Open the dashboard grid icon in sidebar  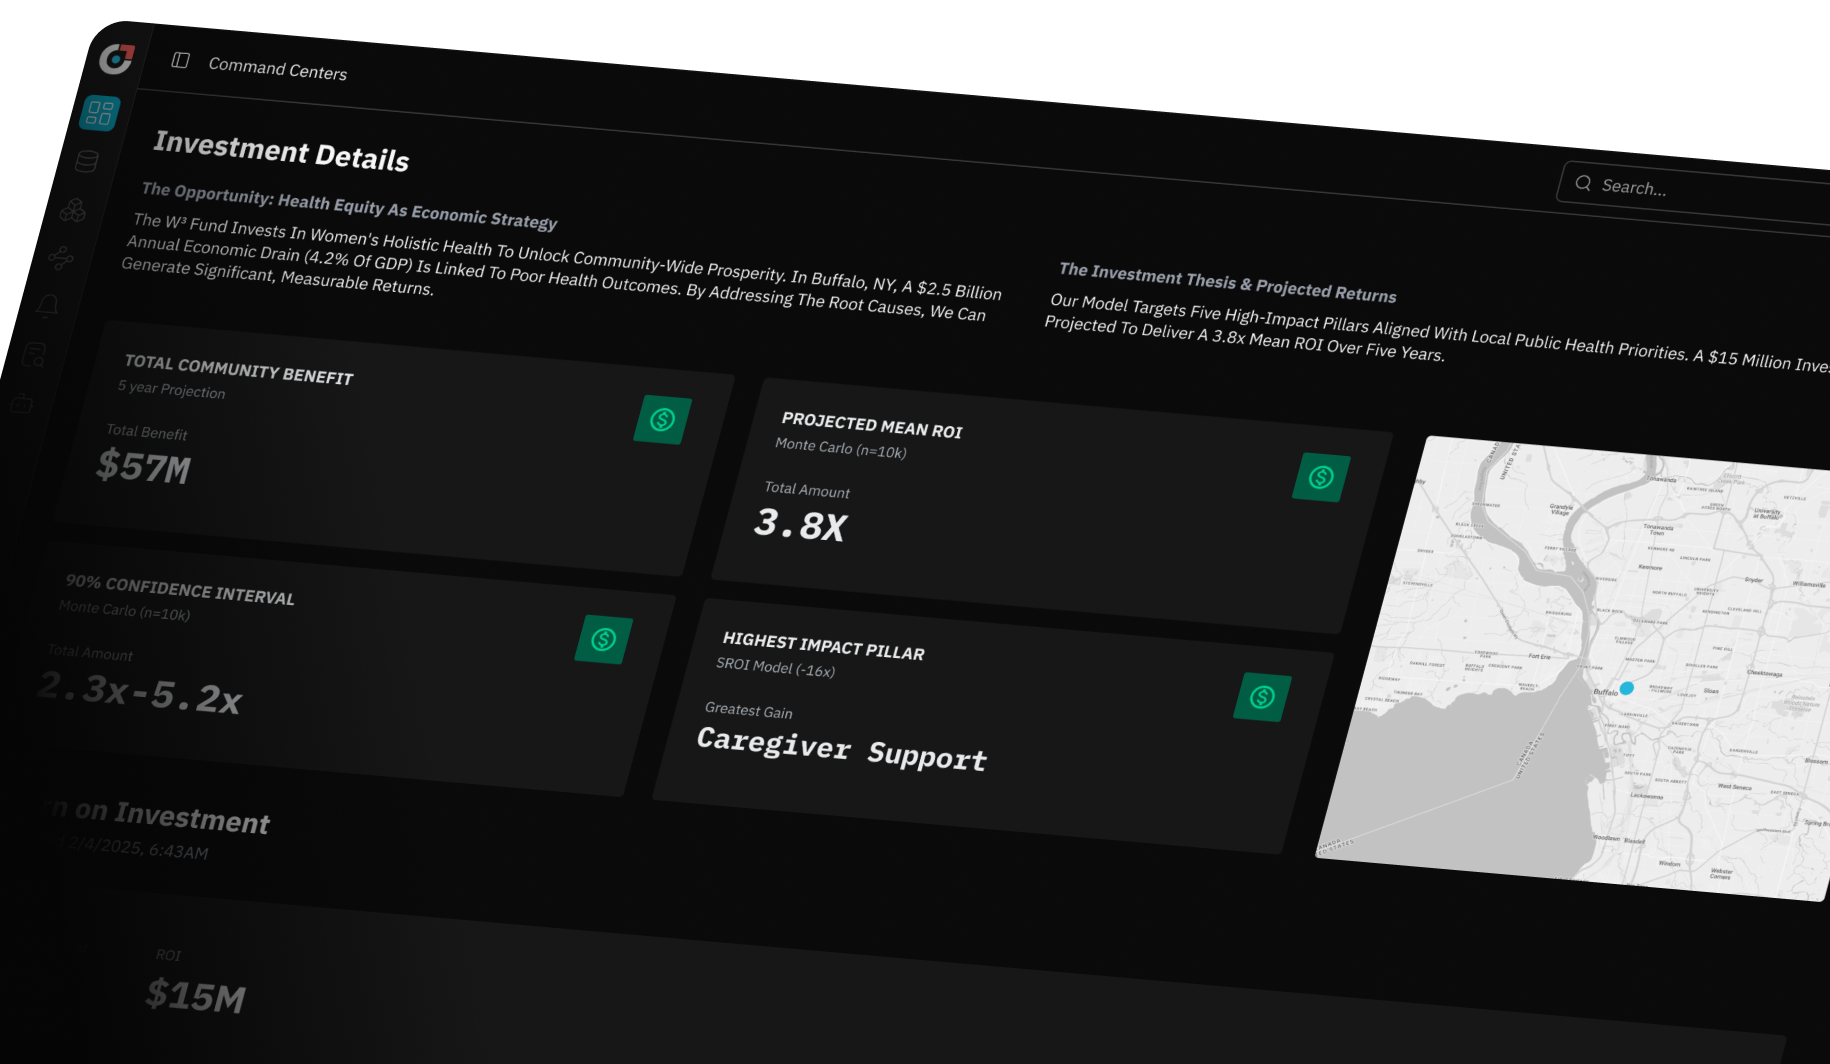point(100,112)
